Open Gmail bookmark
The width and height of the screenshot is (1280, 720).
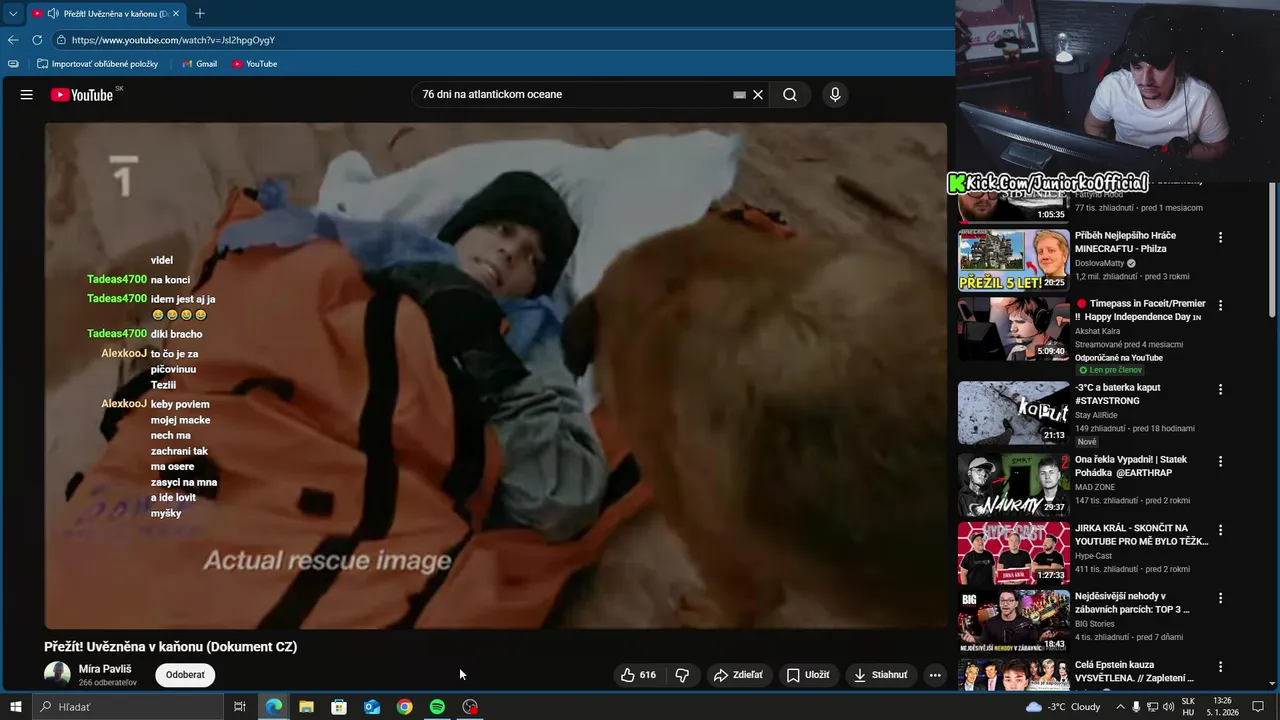200,64
